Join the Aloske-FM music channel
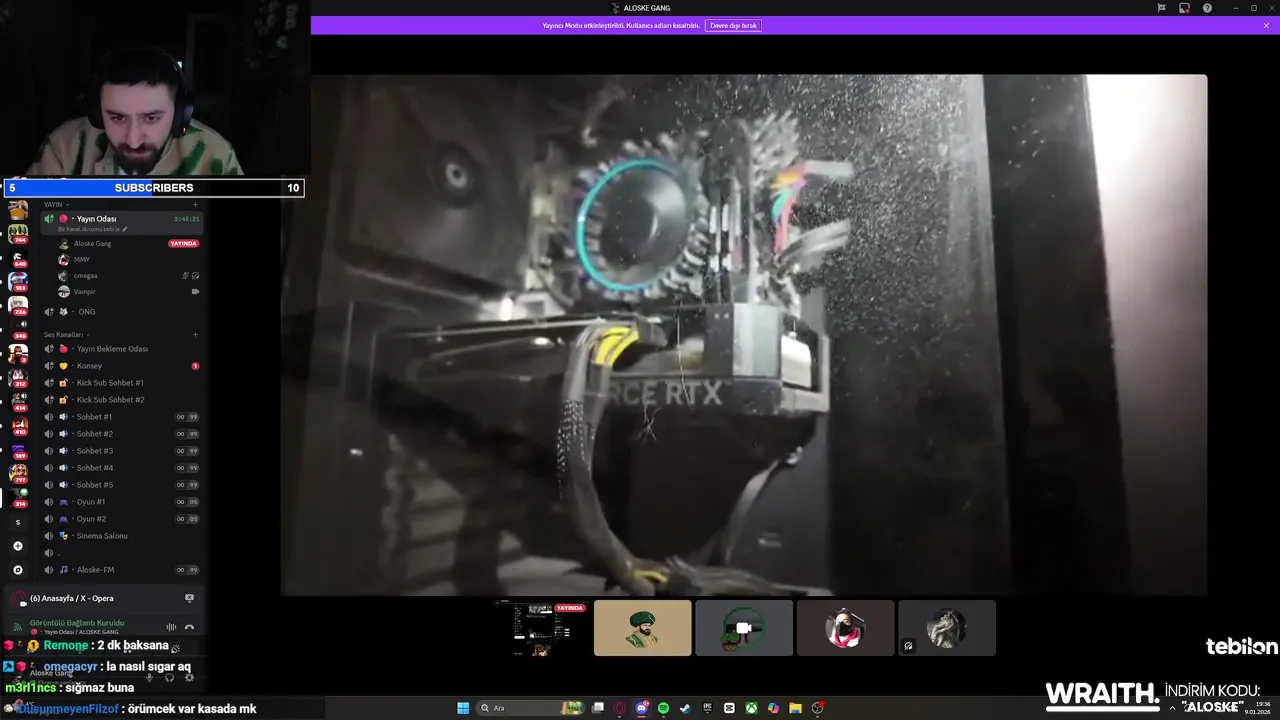 (x=122, y=570)
